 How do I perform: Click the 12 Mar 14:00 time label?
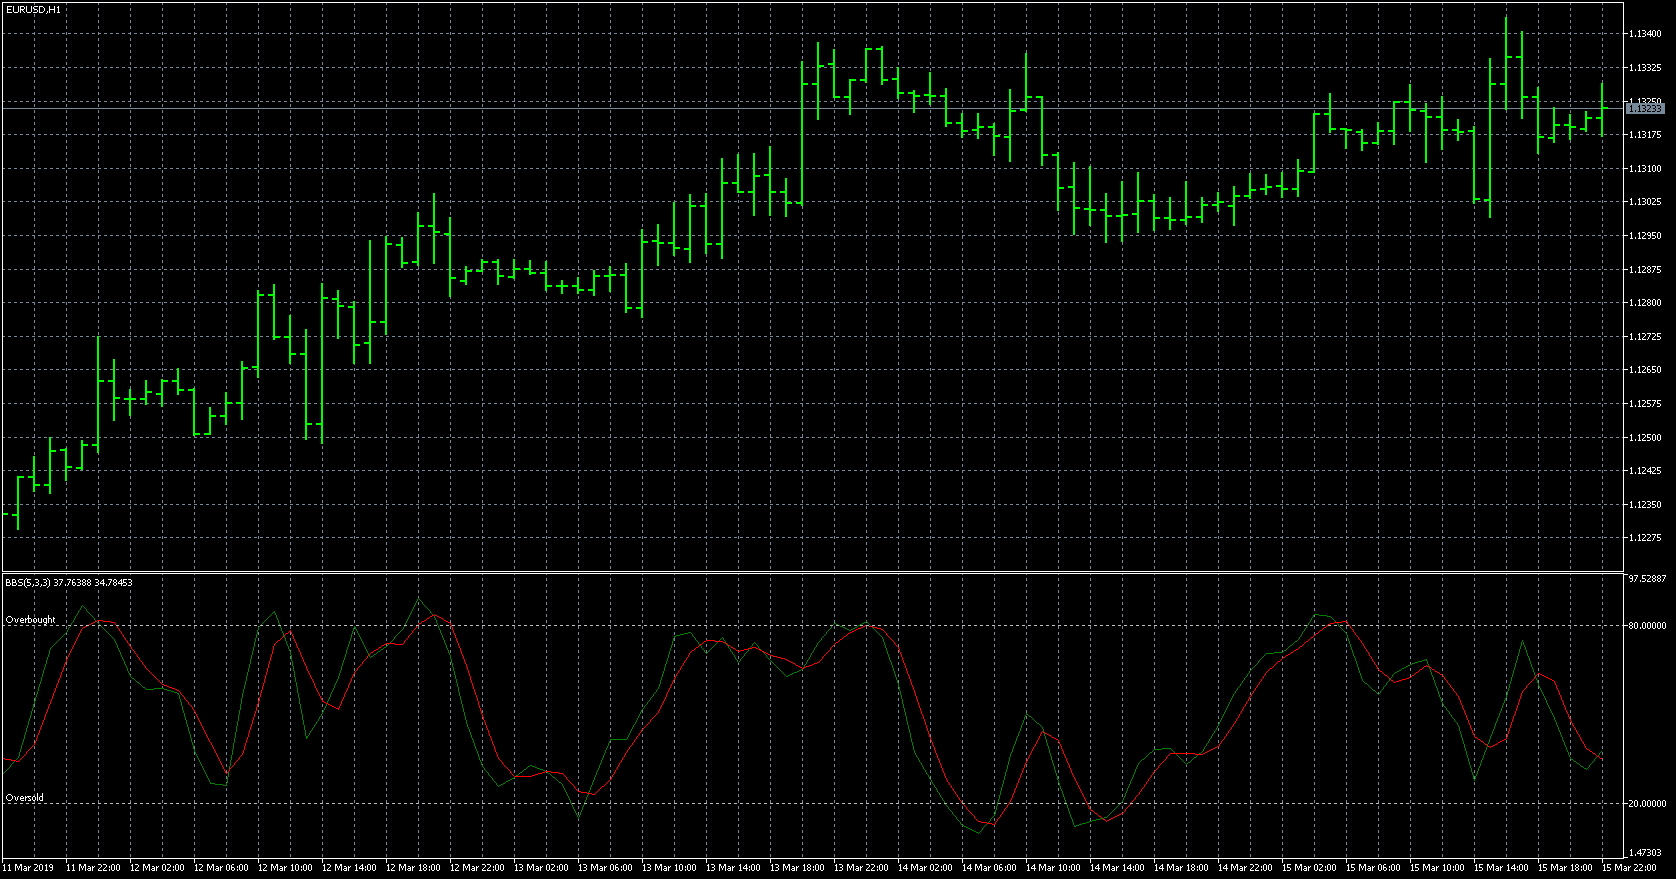click(x=349, y=868)
